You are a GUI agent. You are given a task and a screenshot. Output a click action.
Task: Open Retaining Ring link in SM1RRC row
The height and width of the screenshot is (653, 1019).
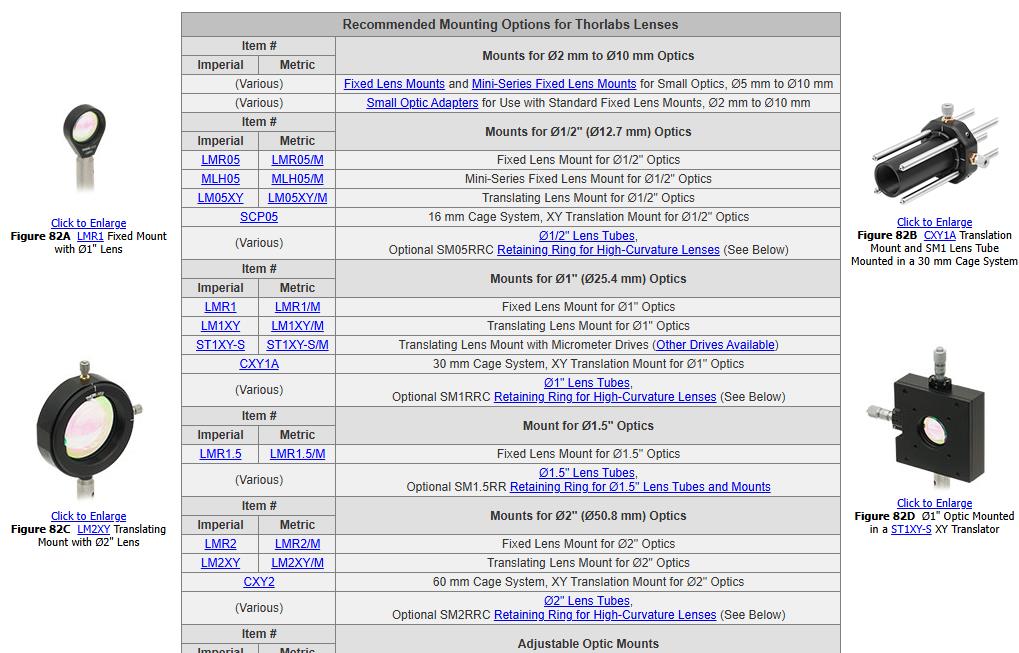point(605,396)
